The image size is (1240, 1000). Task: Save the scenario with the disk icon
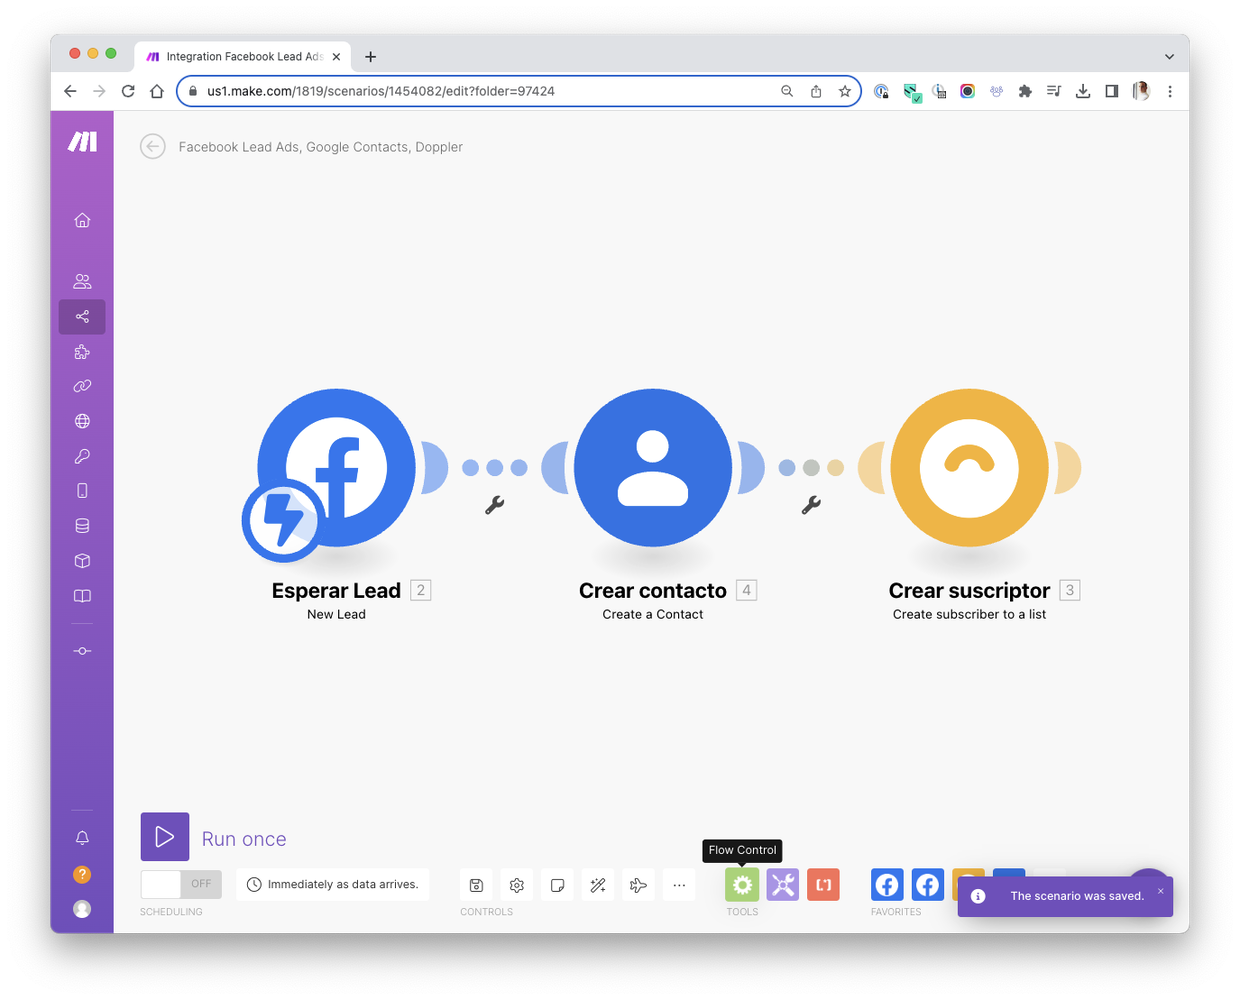click(x=476, y=885)
